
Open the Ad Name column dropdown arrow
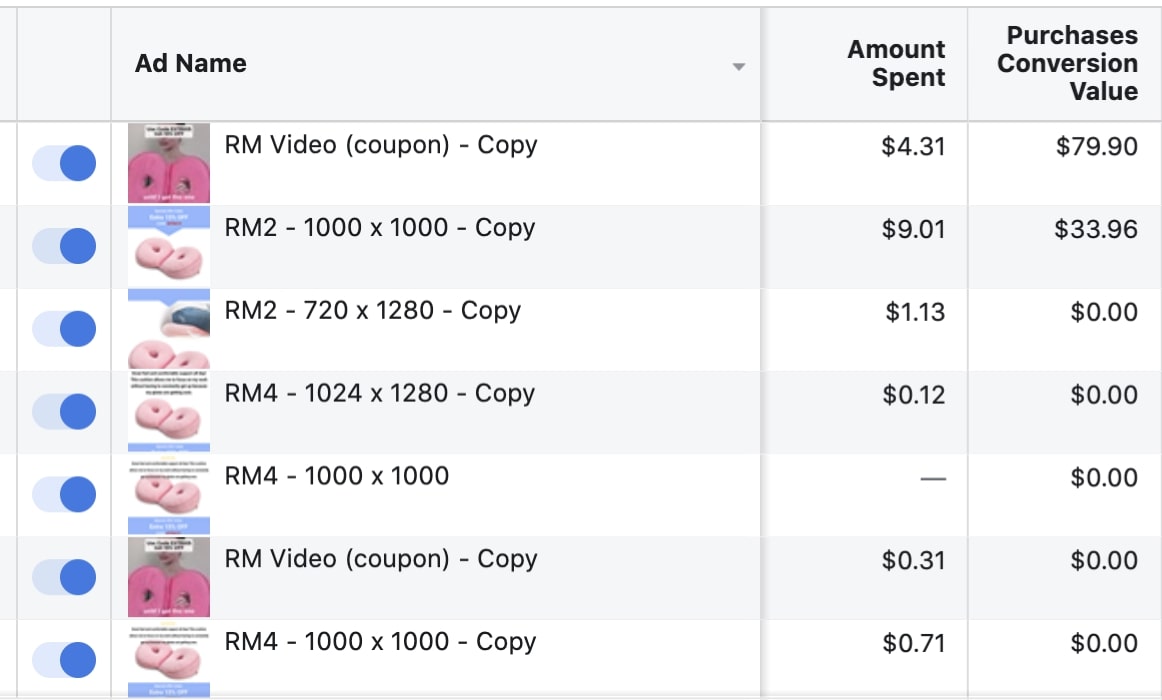pyautogui.click(x=739, y=67)
